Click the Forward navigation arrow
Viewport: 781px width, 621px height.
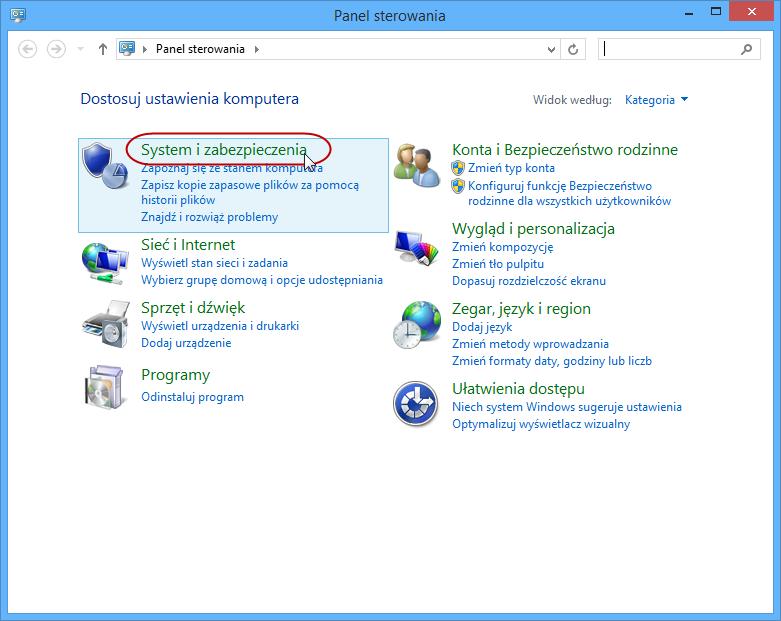[56, 49]
